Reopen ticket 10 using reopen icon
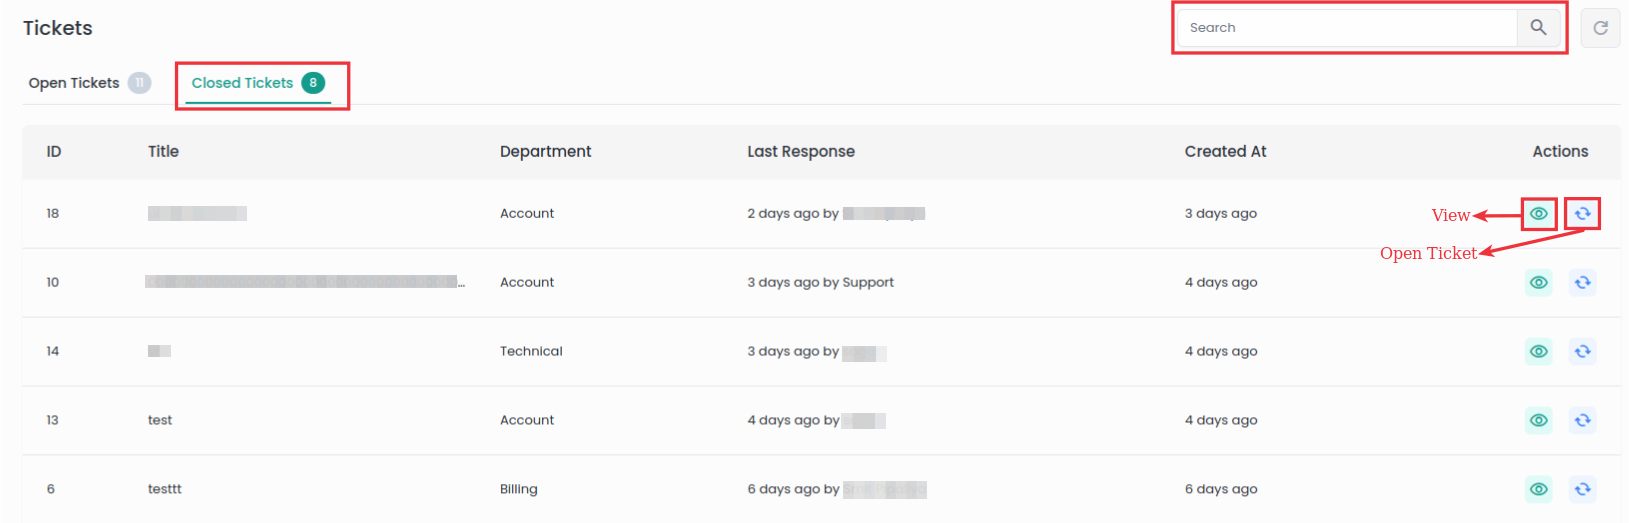 [x=1582, y=283]
